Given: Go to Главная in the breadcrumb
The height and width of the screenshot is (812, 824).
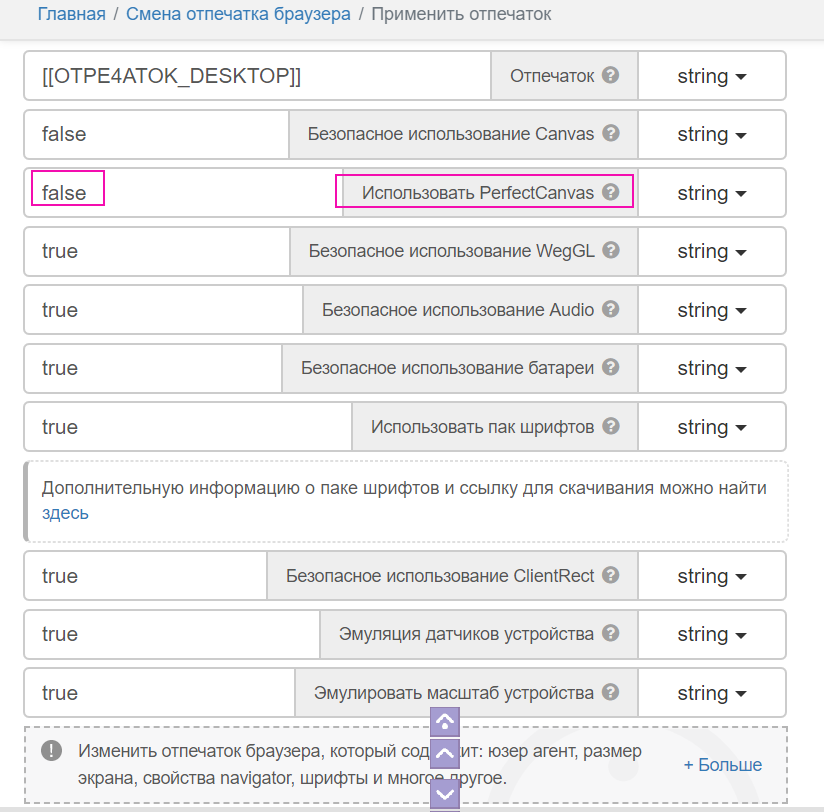Looking at the screenshot, I should point(71,14).
